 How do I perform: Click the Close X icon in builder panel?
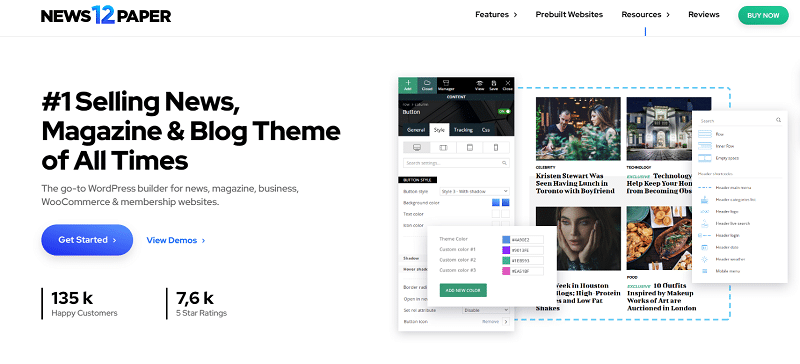[507, 84]
